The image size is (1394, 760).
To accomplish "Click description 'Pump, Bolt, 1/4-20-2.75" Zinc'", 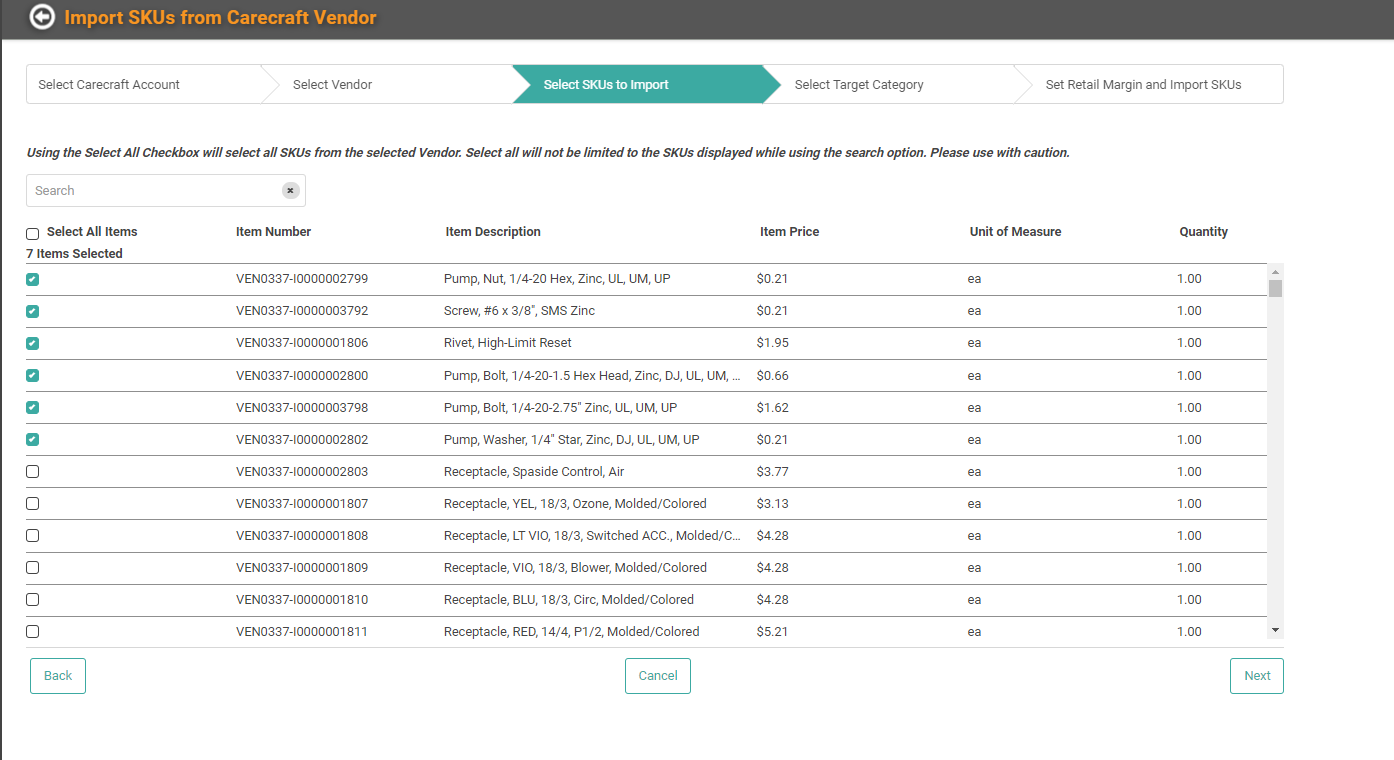I will pyautogui.click(x=561, y=408).
